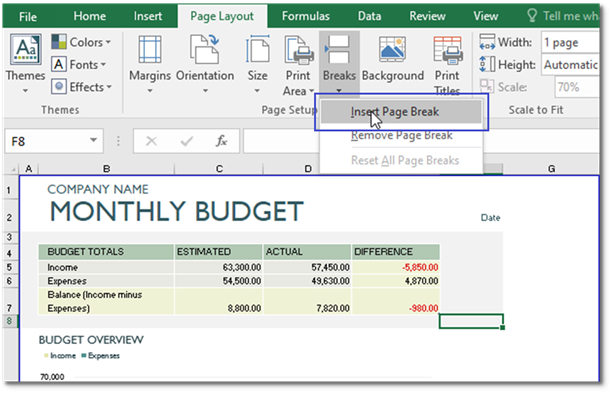Click the Expenses actual value 49,630.00
Viewport: 612px width, 393px height.
click(330, 281)
